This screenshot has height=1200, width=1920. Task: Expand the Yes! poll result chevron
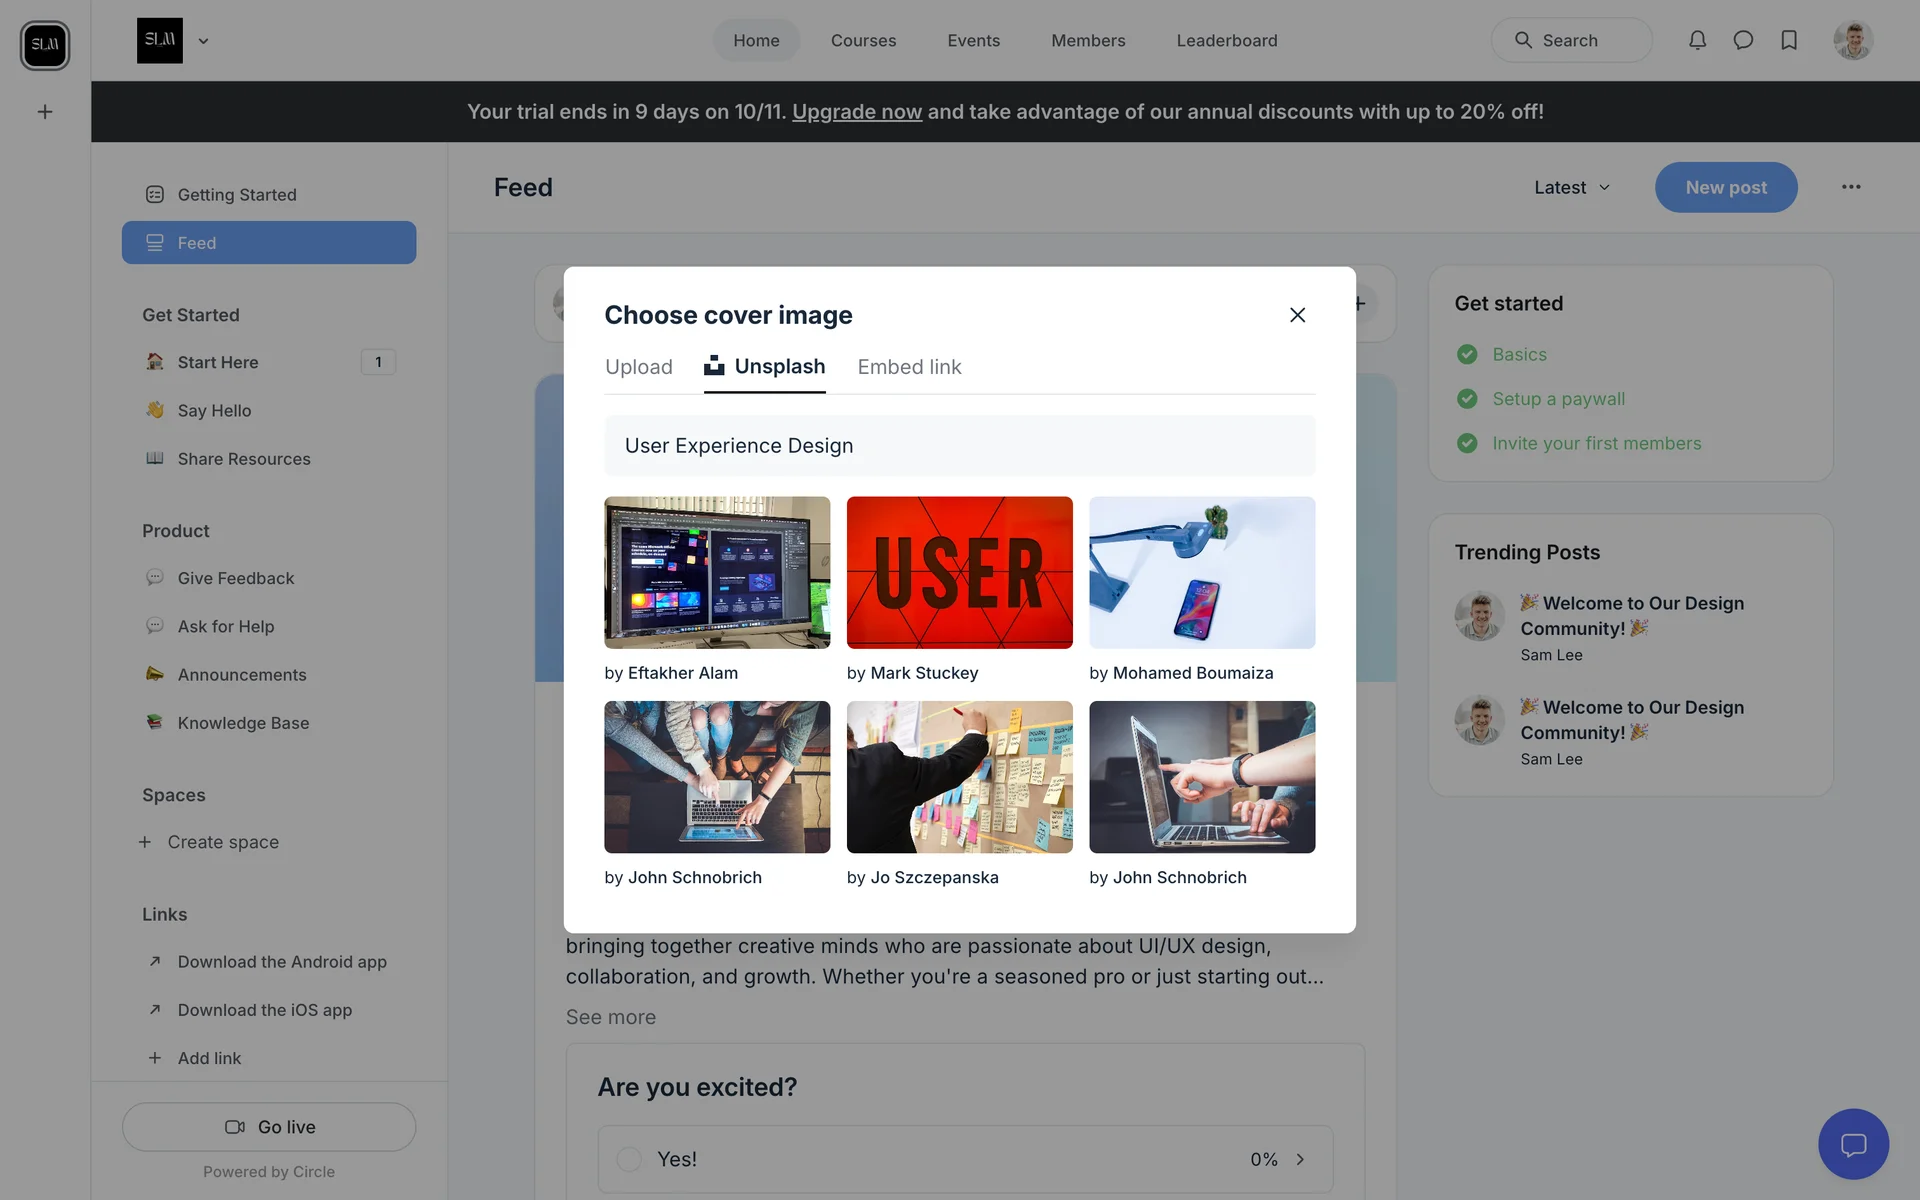pyautogui.click(x=1300, y=1159)
